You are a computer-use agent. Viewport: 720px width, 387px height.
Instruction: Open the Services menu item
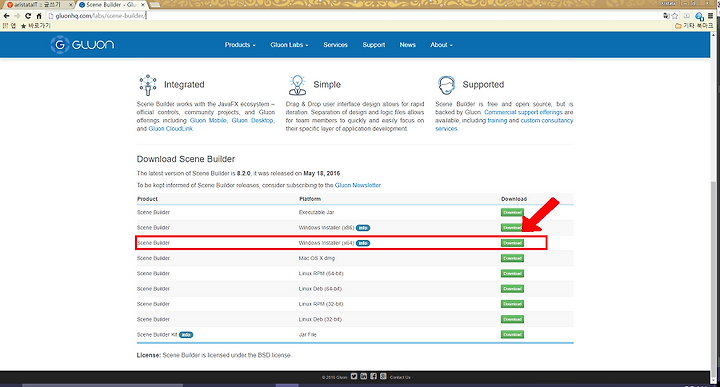click(335, 45)
